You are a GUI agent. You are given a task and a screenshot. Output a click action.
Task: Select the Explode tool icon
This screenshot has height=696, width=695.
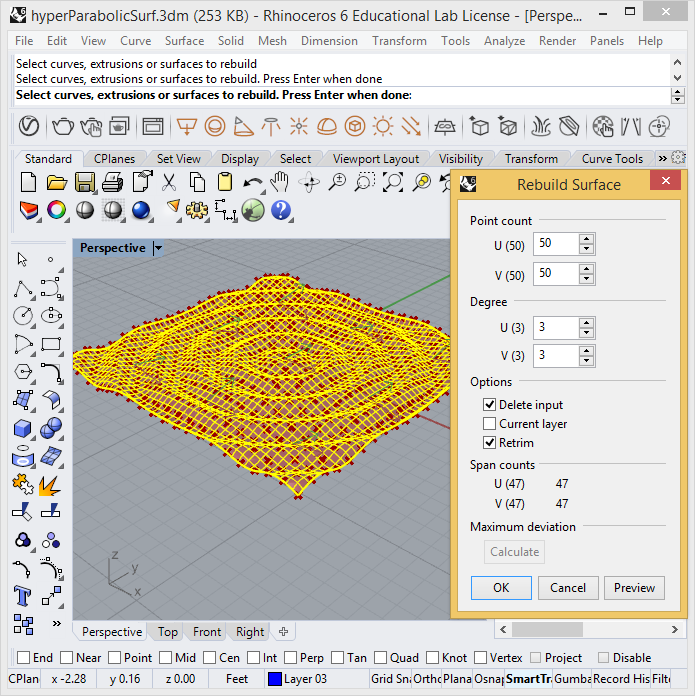pos(49,486)
